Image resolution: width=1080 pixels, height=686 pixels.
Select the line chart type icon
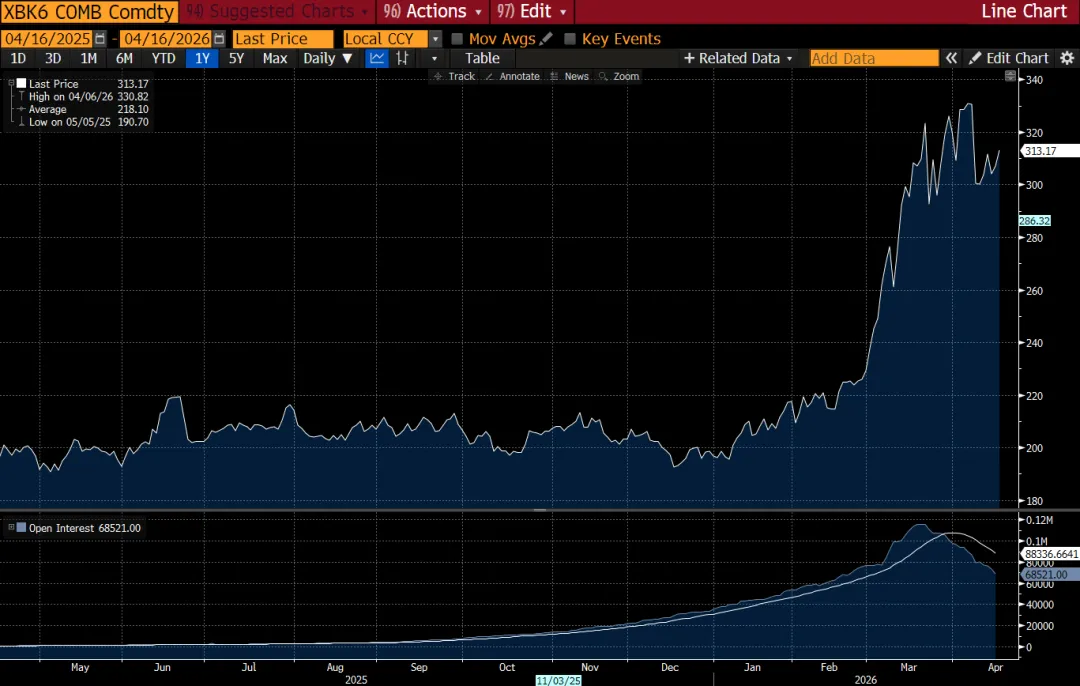pos(377,59)
